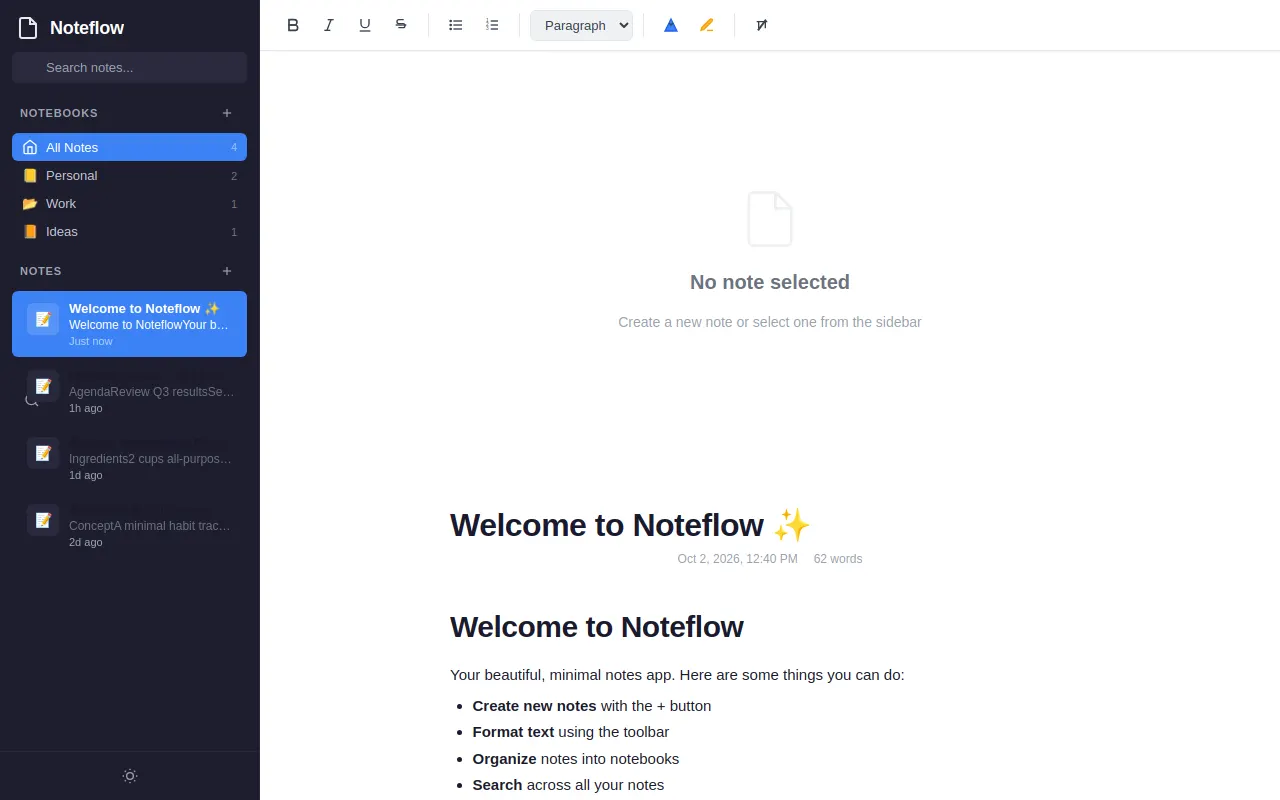The width and height of the screenshot is (1280, 800).
Task: Click the empty-state document icon above 'No note selected'
Action: (770, 219)
